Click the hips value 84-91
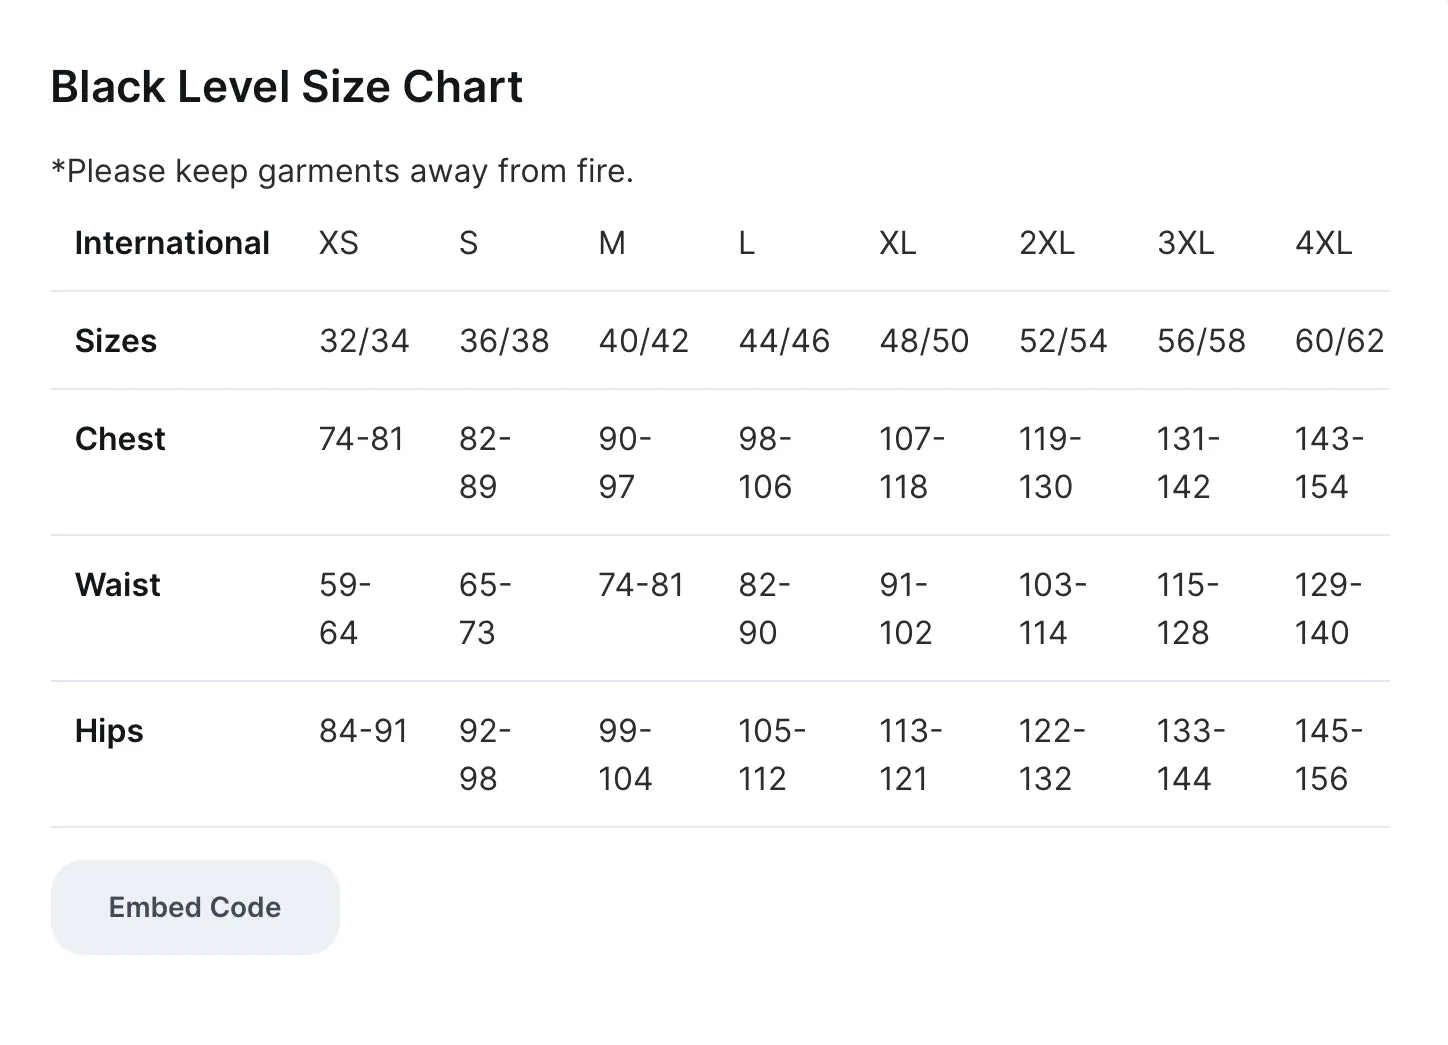This screenshot has height=1045, width=1448. 364,731
